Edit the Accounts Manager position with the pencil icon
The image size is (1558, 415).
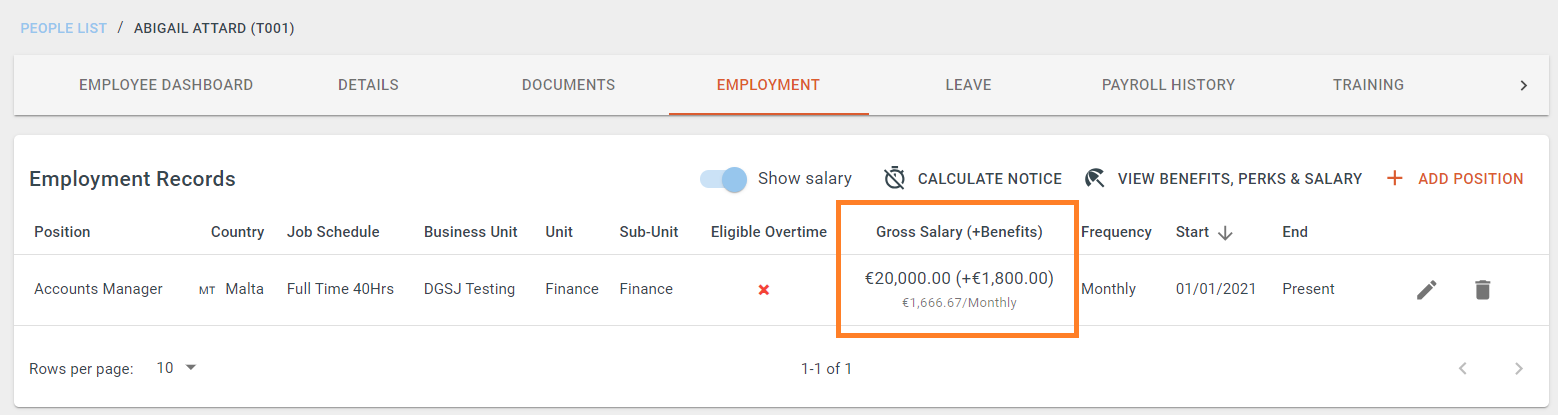[x=1427, y=290]
